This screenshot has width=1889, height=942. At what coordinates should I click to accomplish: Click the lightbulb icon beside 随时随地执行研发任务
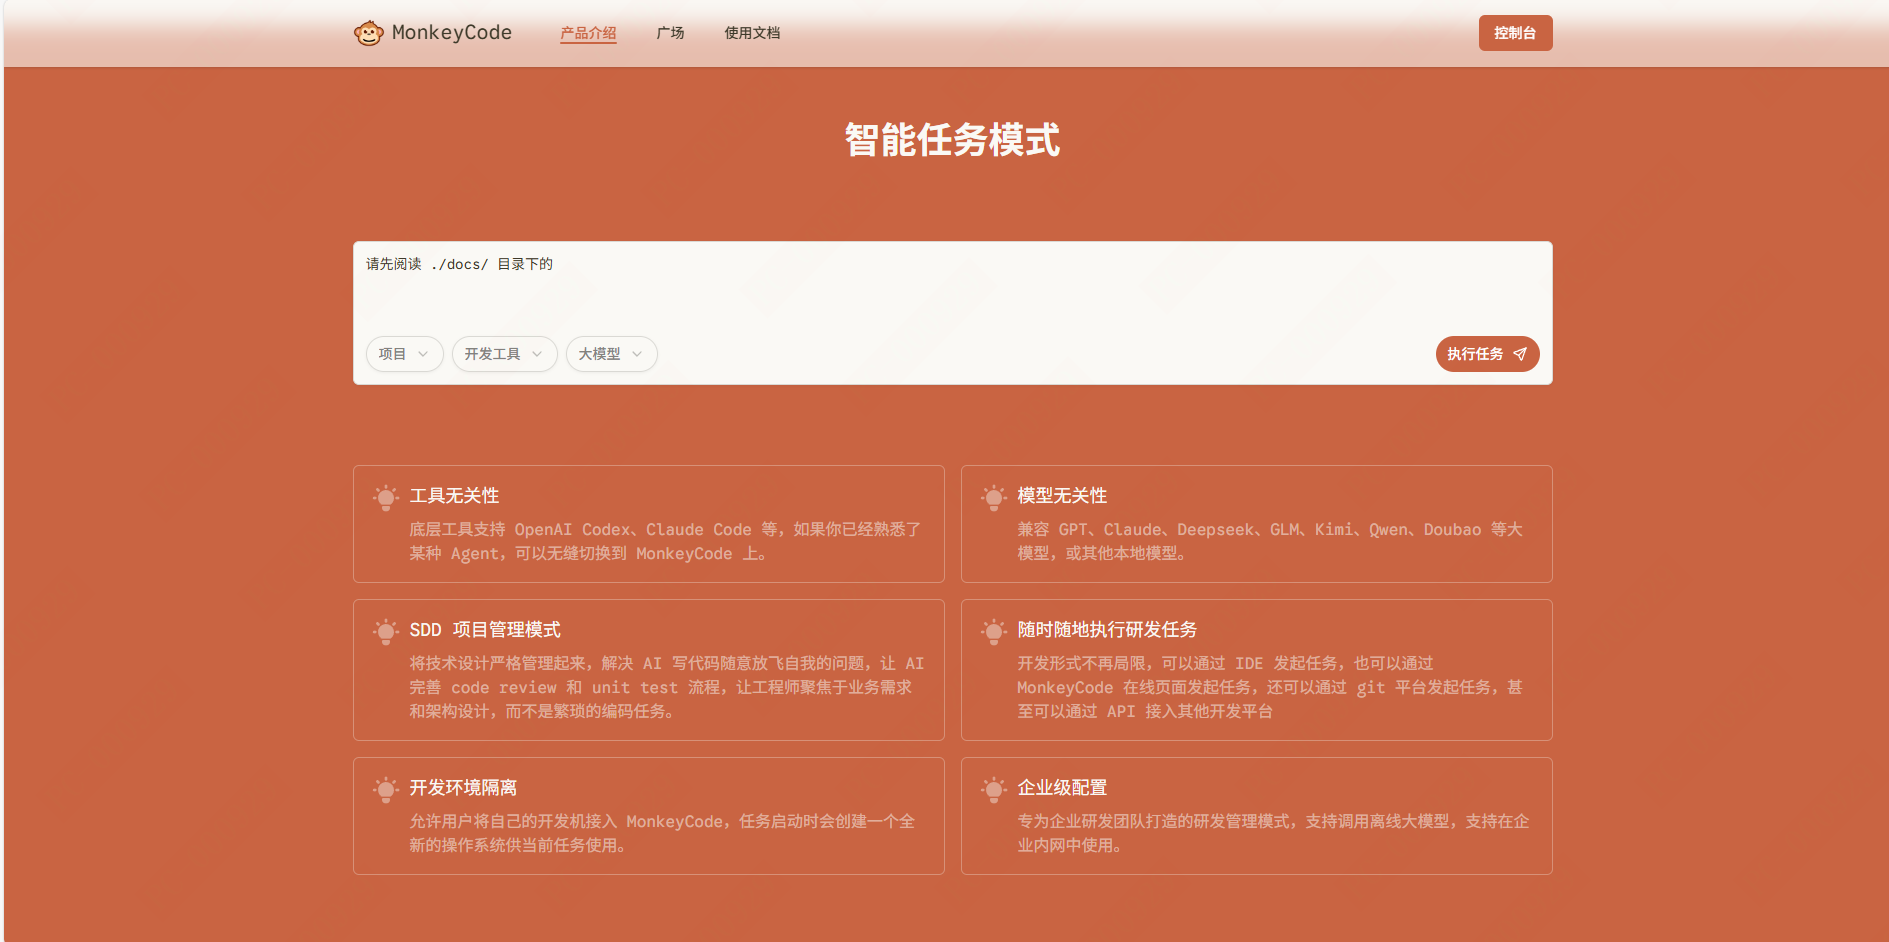coord(994,631)
